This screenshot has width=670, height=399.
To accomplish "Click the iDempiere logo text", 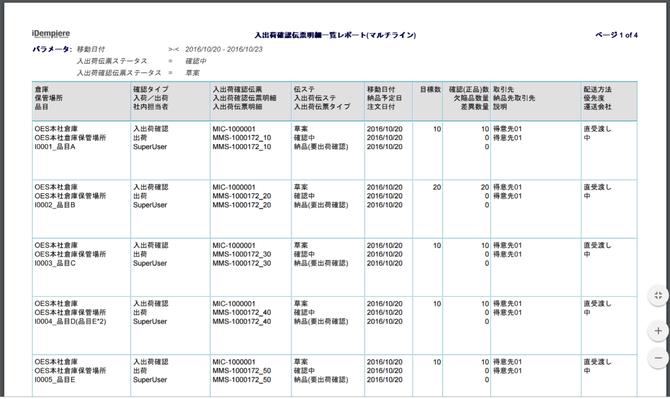I will [x=51, y=34].
